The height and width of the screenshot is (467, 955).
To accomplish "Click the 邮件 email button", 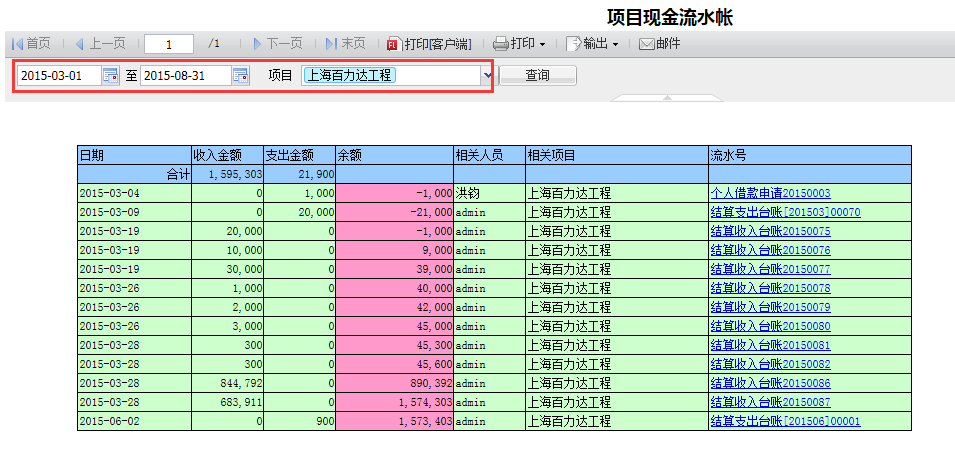I will click(660, 44).
